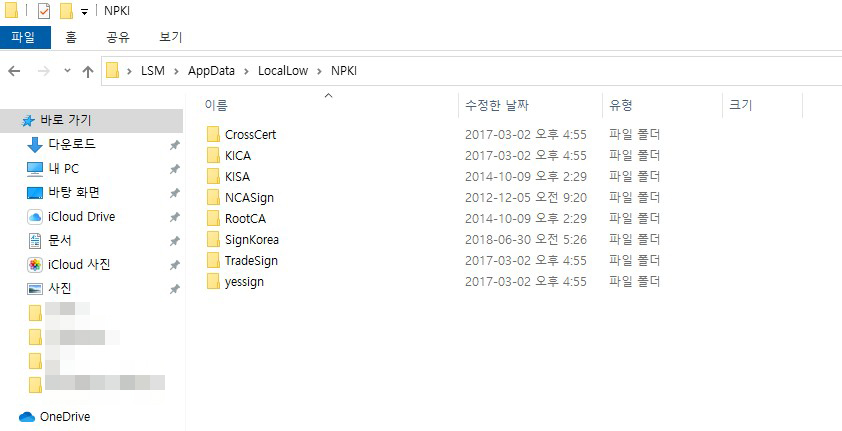
Task: Click the properties checkmark icon in title bar
Action: (x=44, y=11)
